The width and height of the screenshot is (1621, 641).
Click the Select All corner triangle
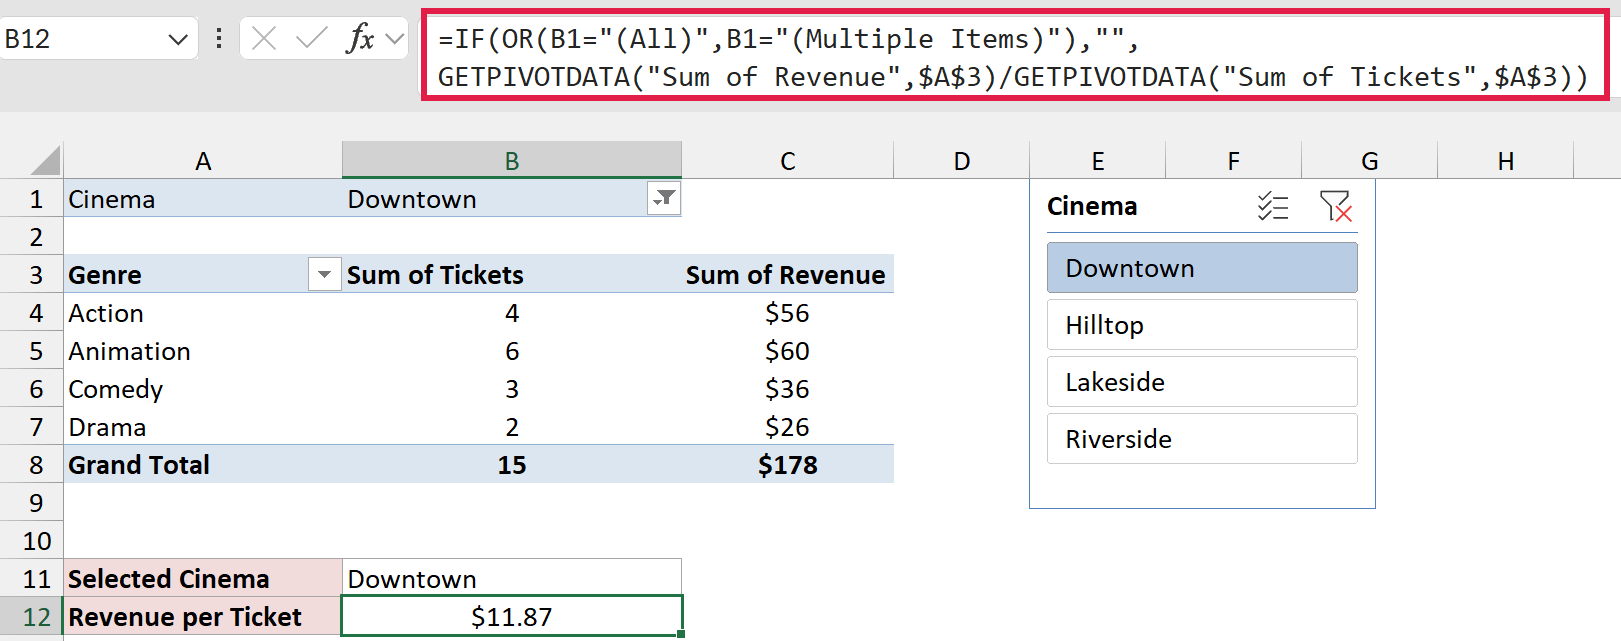point(46,160)
